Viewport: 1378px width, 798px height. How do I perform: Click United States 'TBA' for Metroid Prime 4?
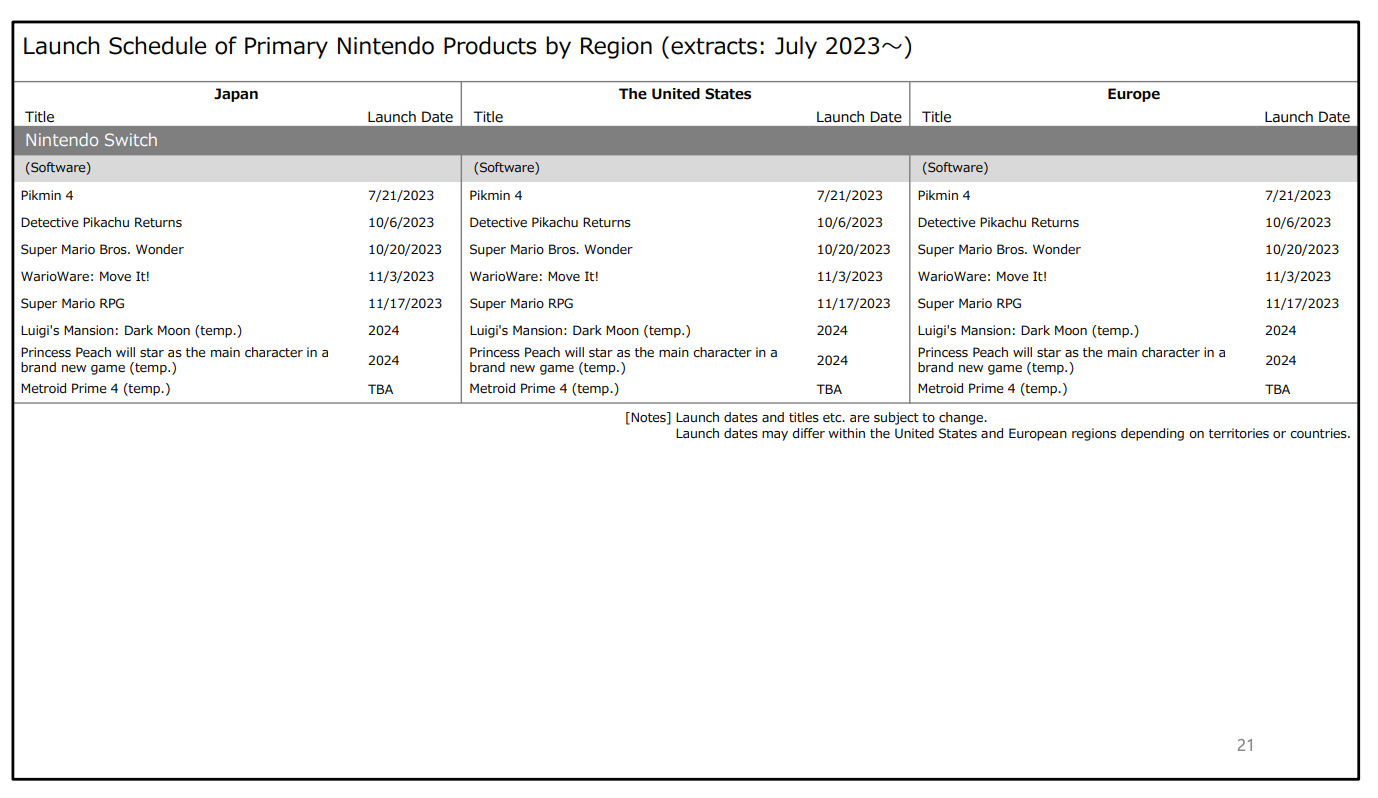[x=829, y=390]
